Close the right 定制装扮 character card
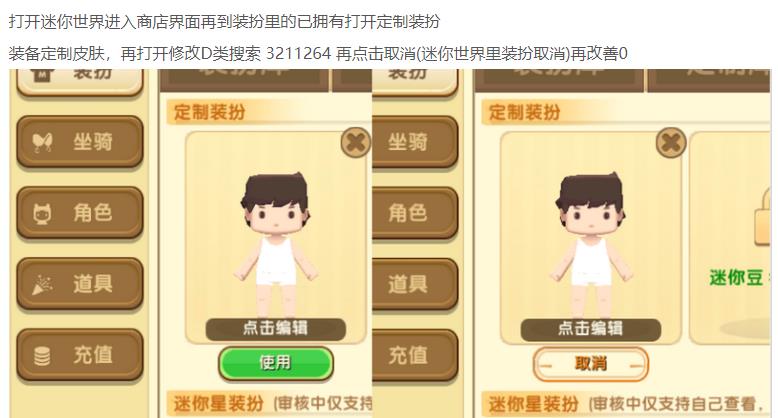Screen dimensions: 778x418 (671, 143)
